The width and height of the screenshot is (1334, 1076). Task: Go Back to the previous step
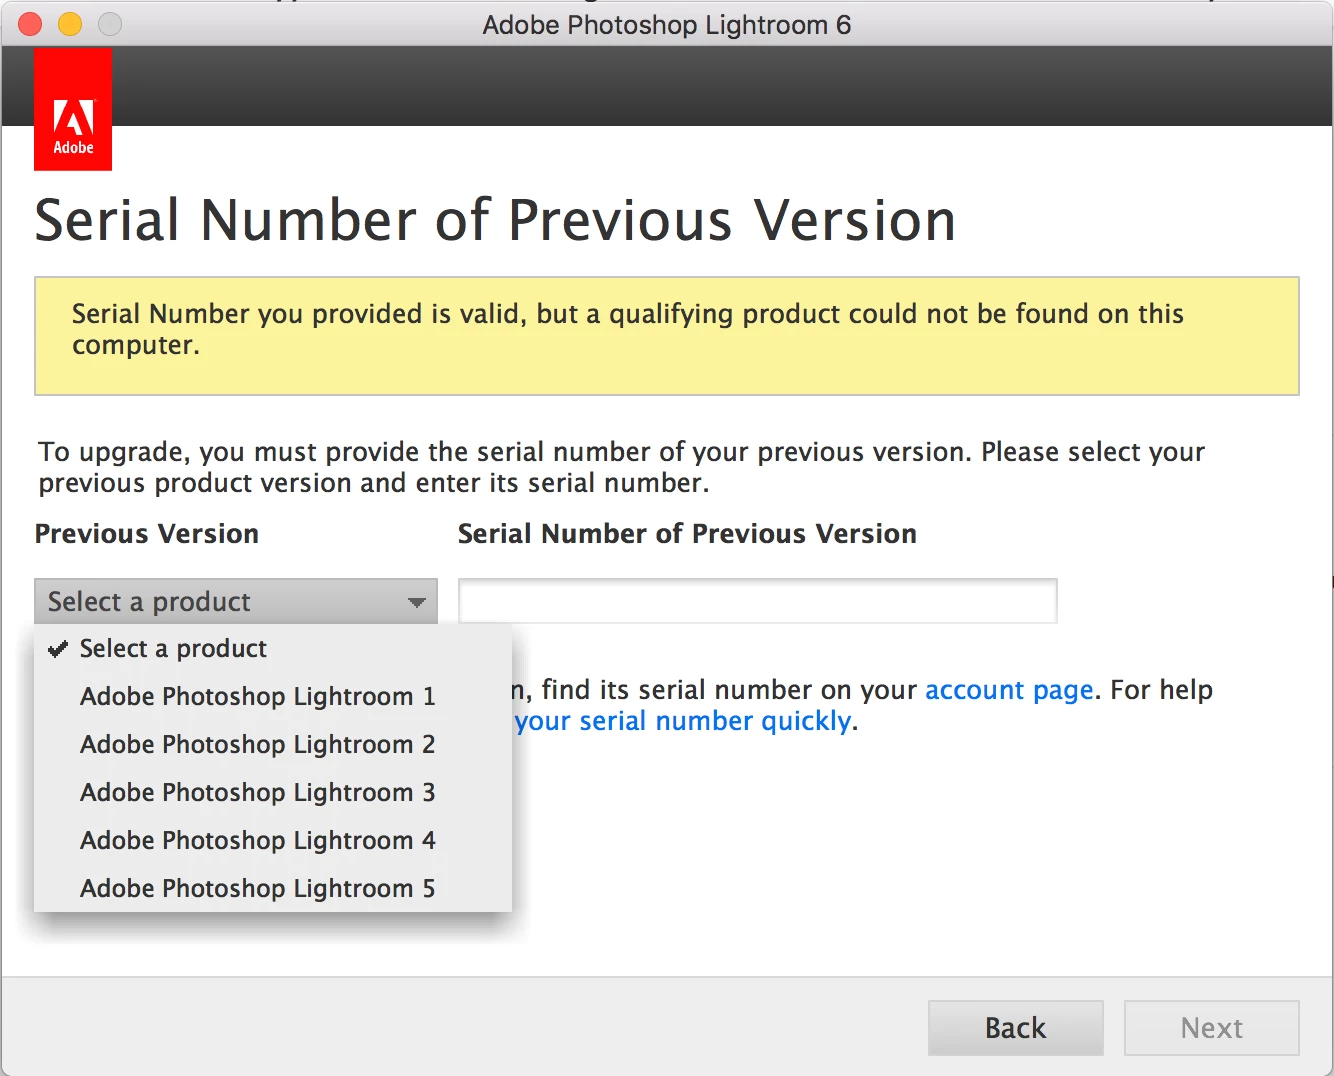point(1015,1028)
